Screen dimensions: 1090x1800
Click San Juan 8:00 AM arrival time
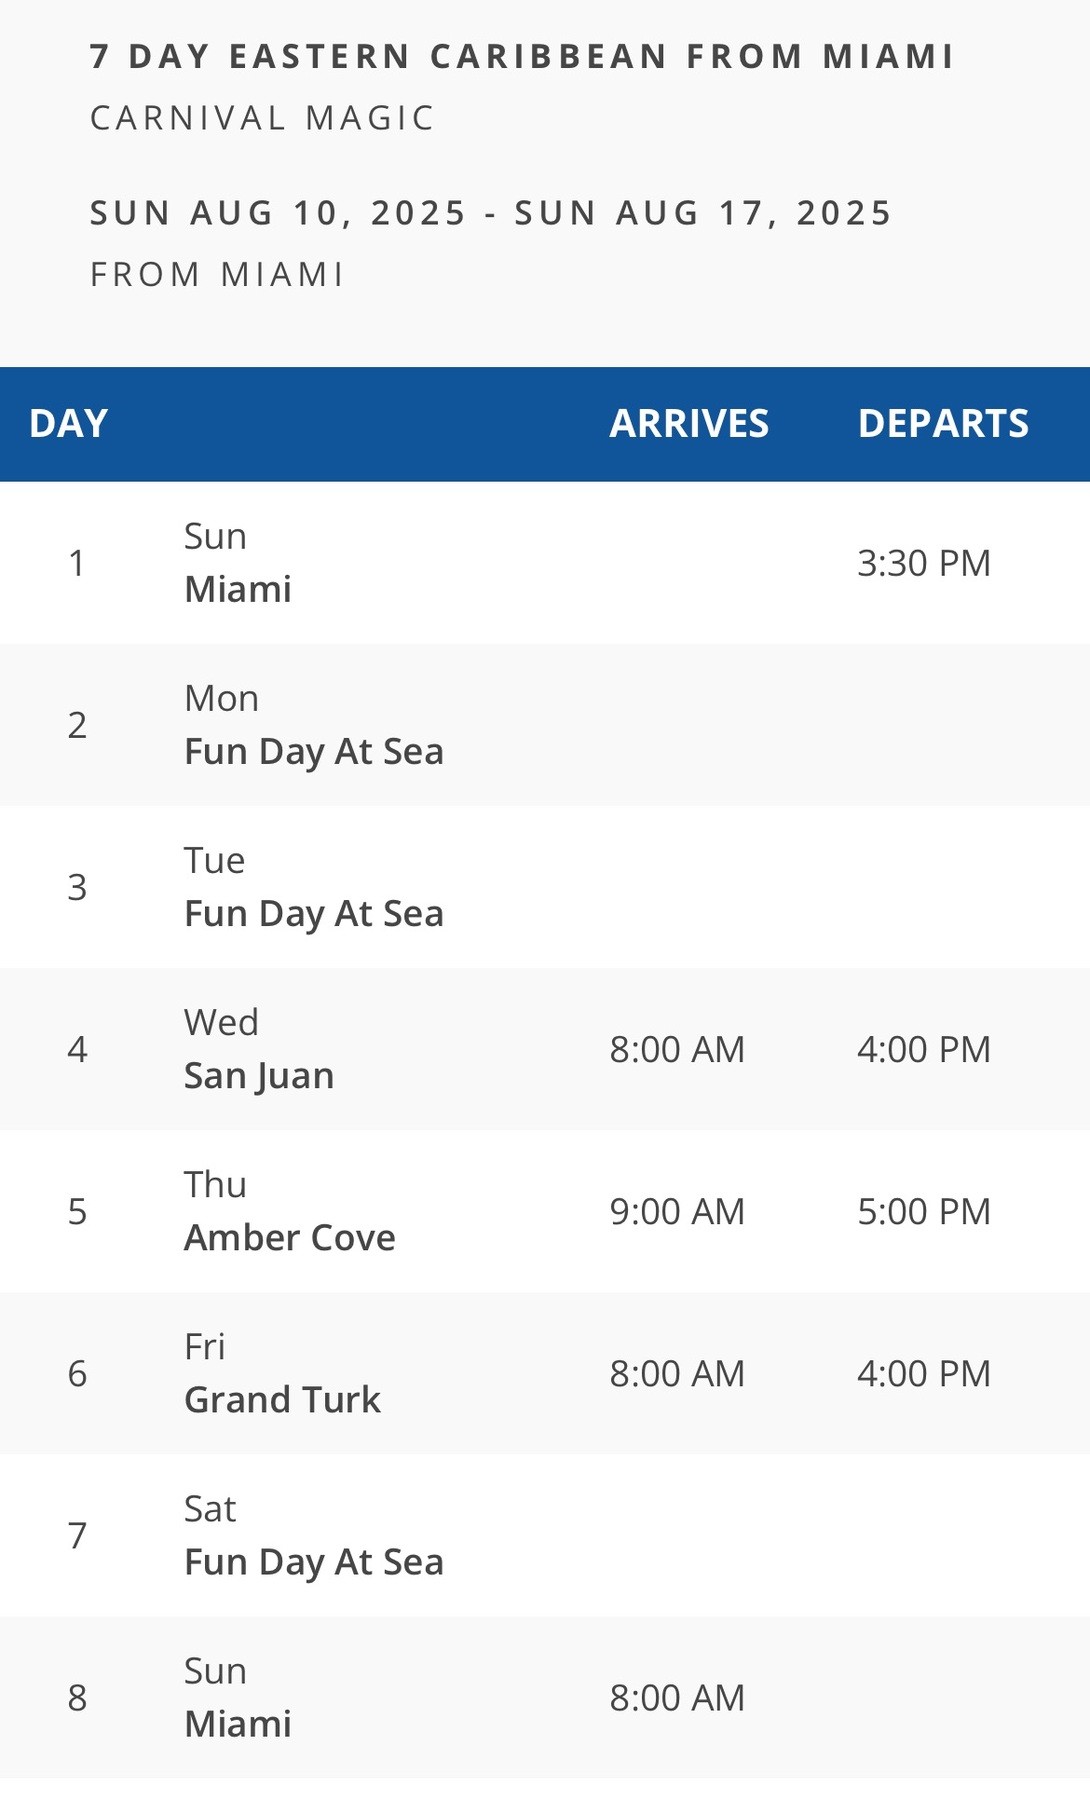pos(677,1049)
